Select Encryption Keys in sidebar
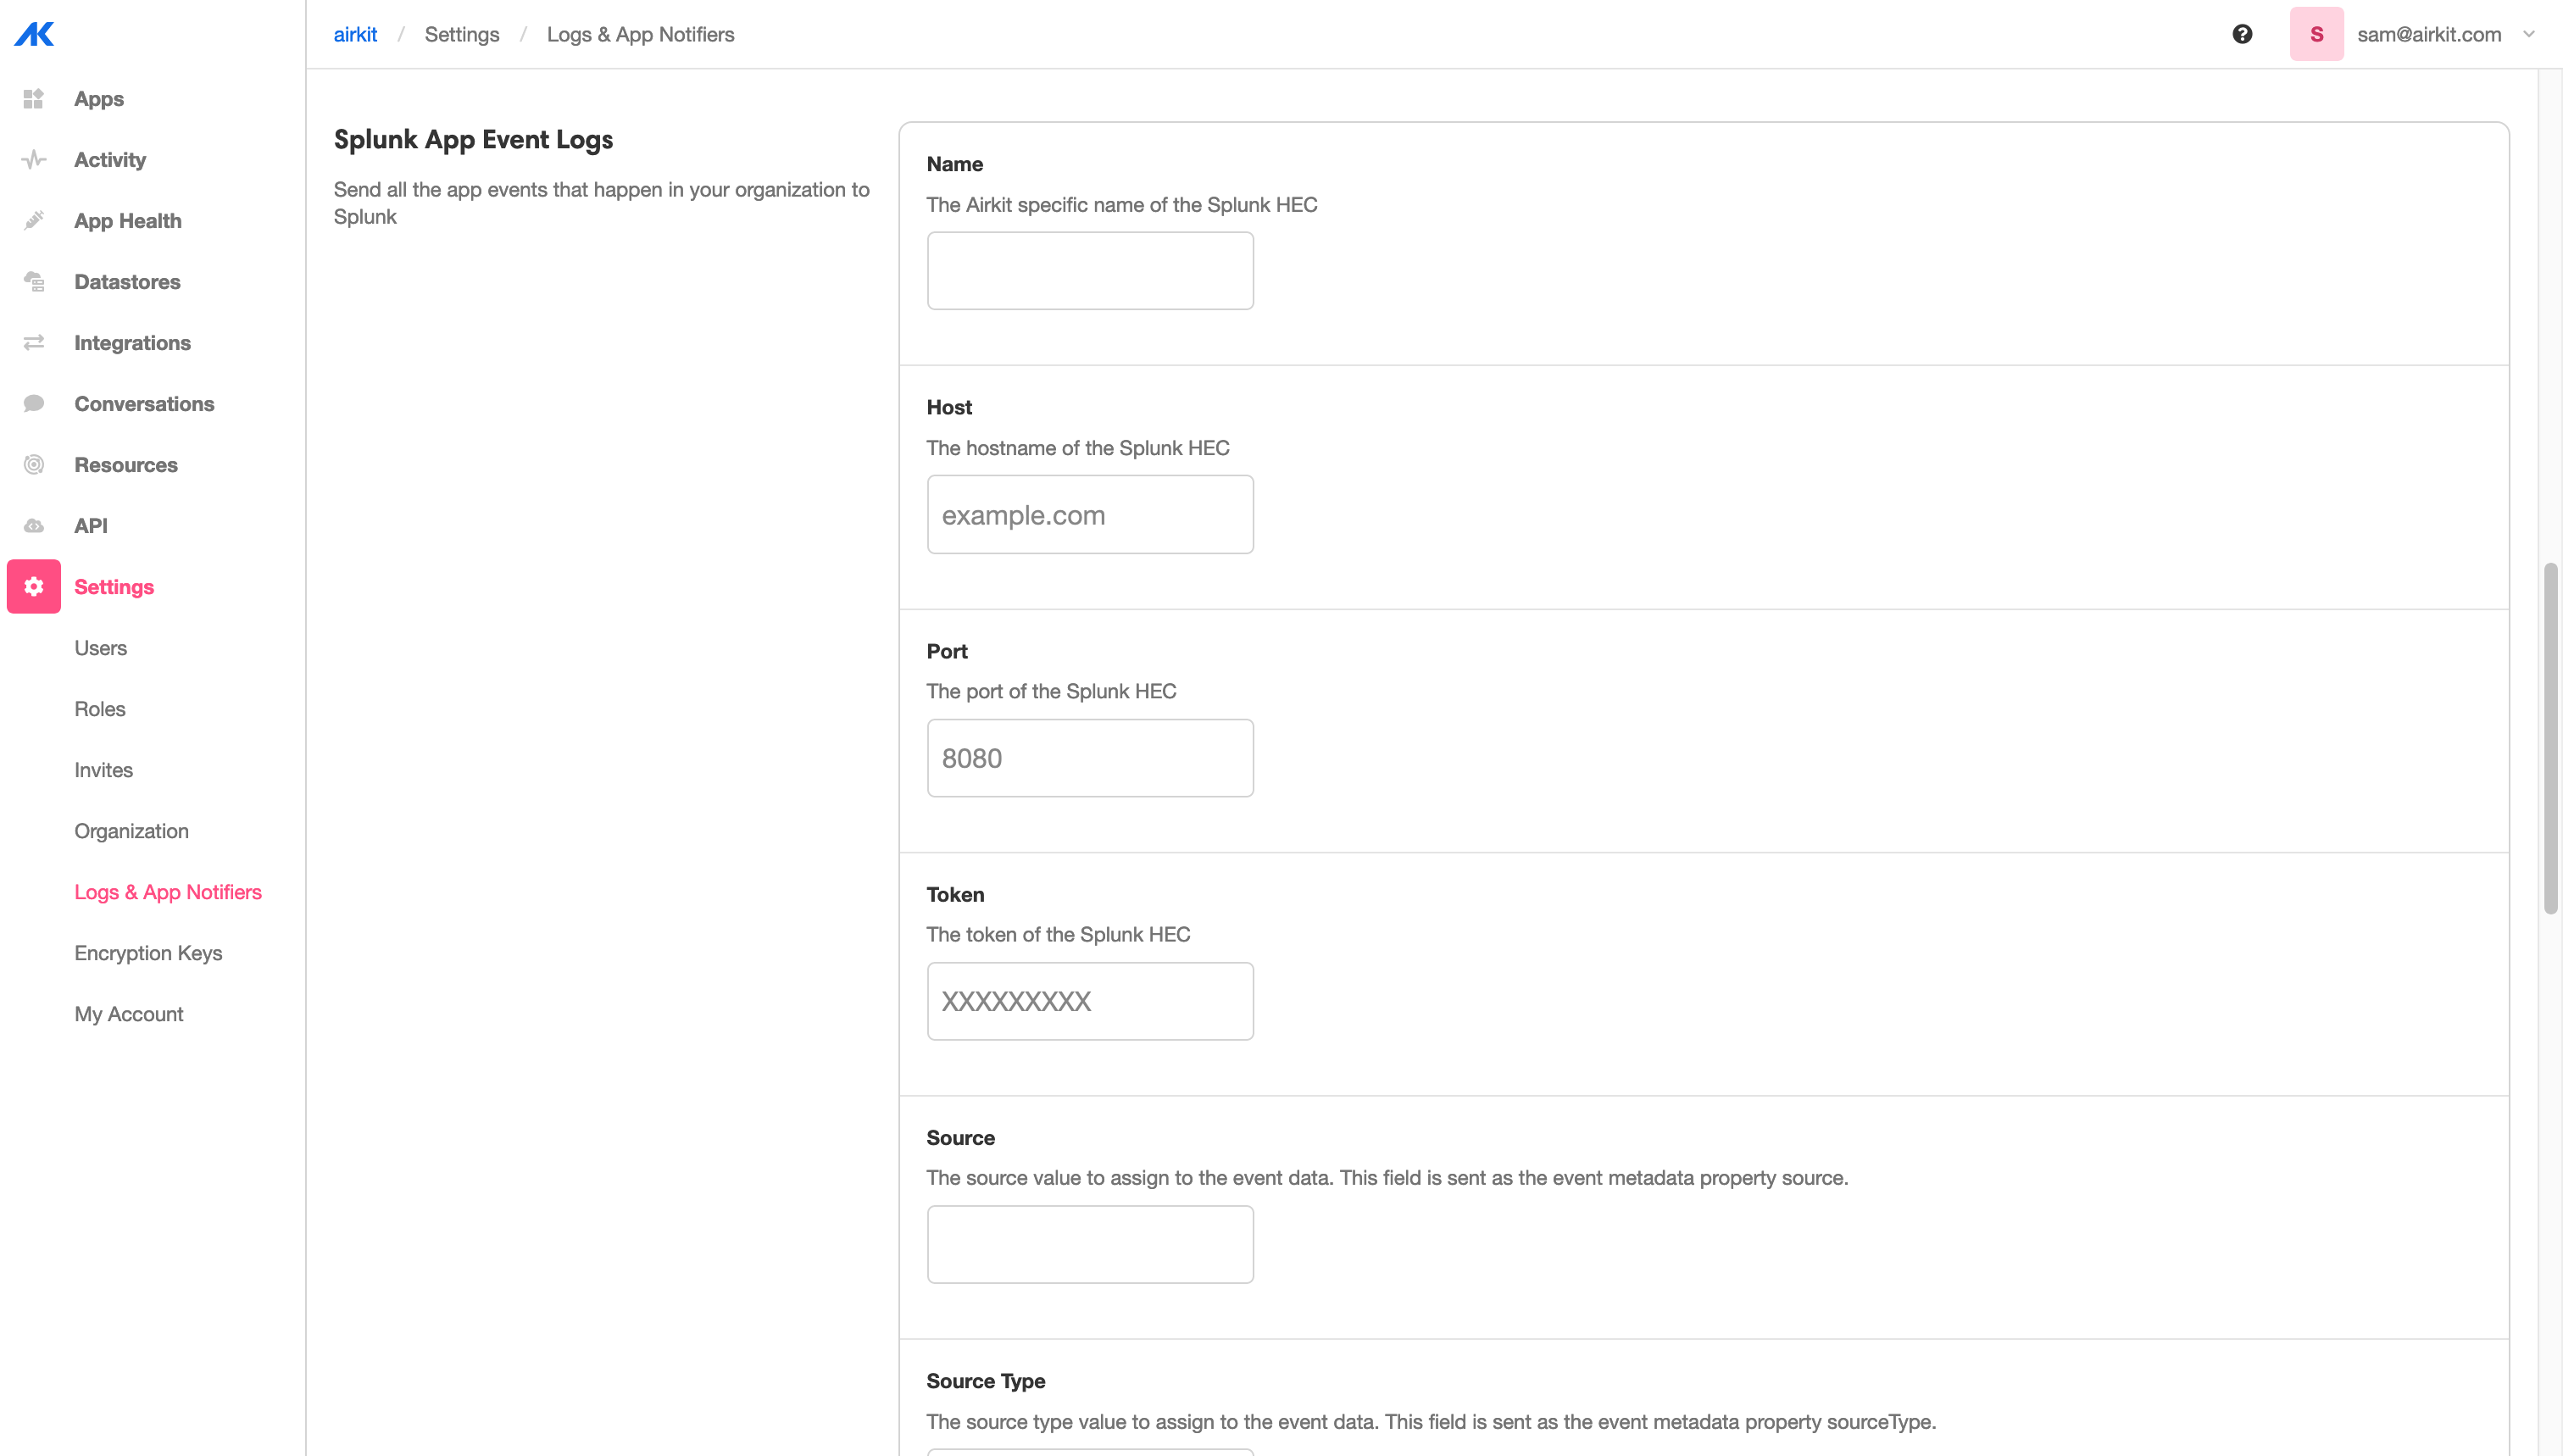Screen dimensions: 2563x1456 pos(148,952)
